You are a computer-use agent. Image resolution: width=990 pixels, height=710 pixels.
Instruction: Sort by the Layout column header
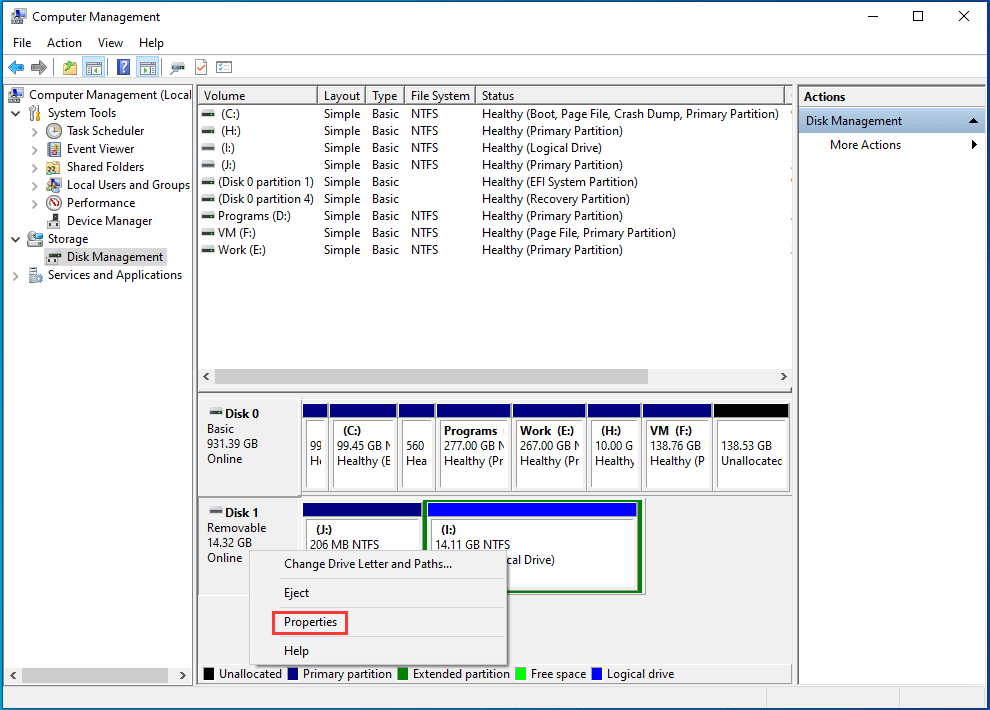342,96
